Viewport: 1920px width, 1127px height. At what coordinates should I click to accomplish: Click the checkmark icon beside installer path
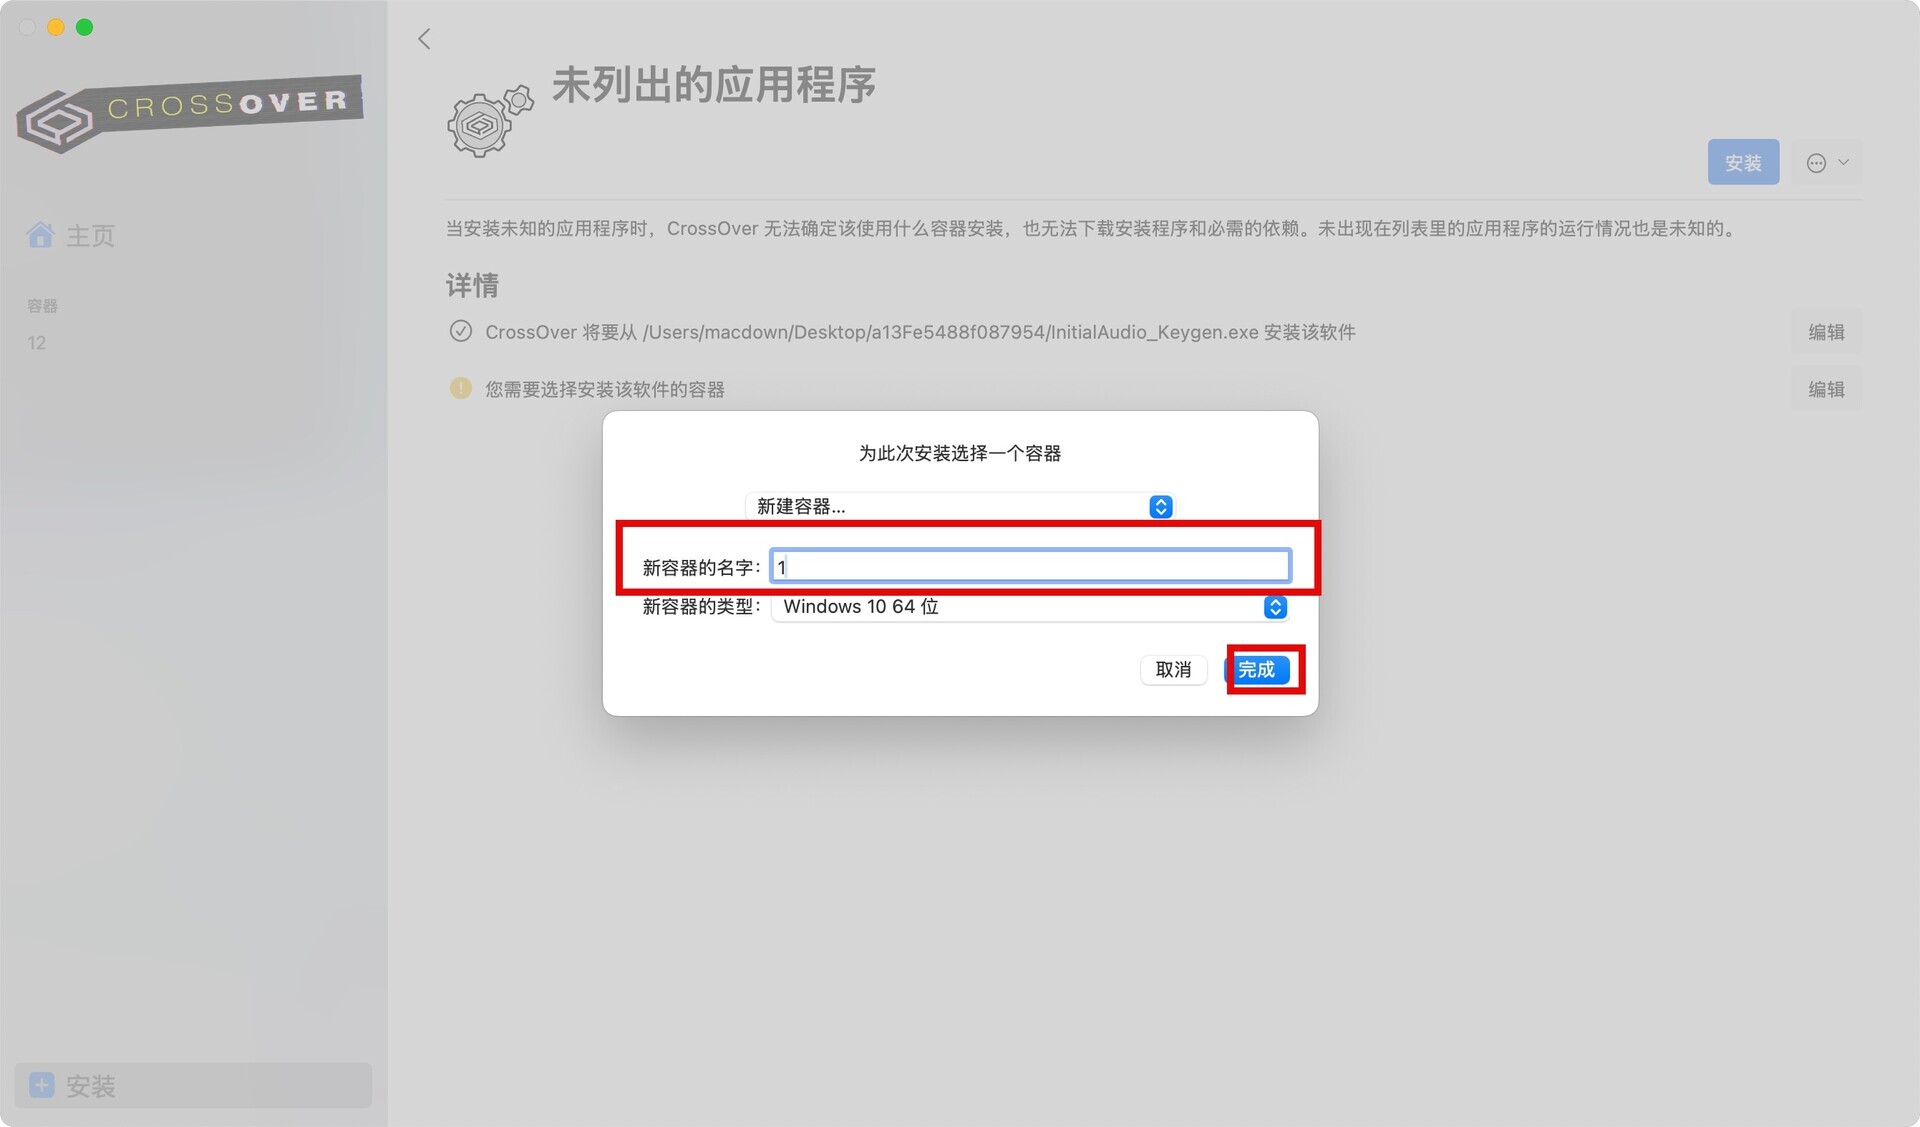[460, 331]
